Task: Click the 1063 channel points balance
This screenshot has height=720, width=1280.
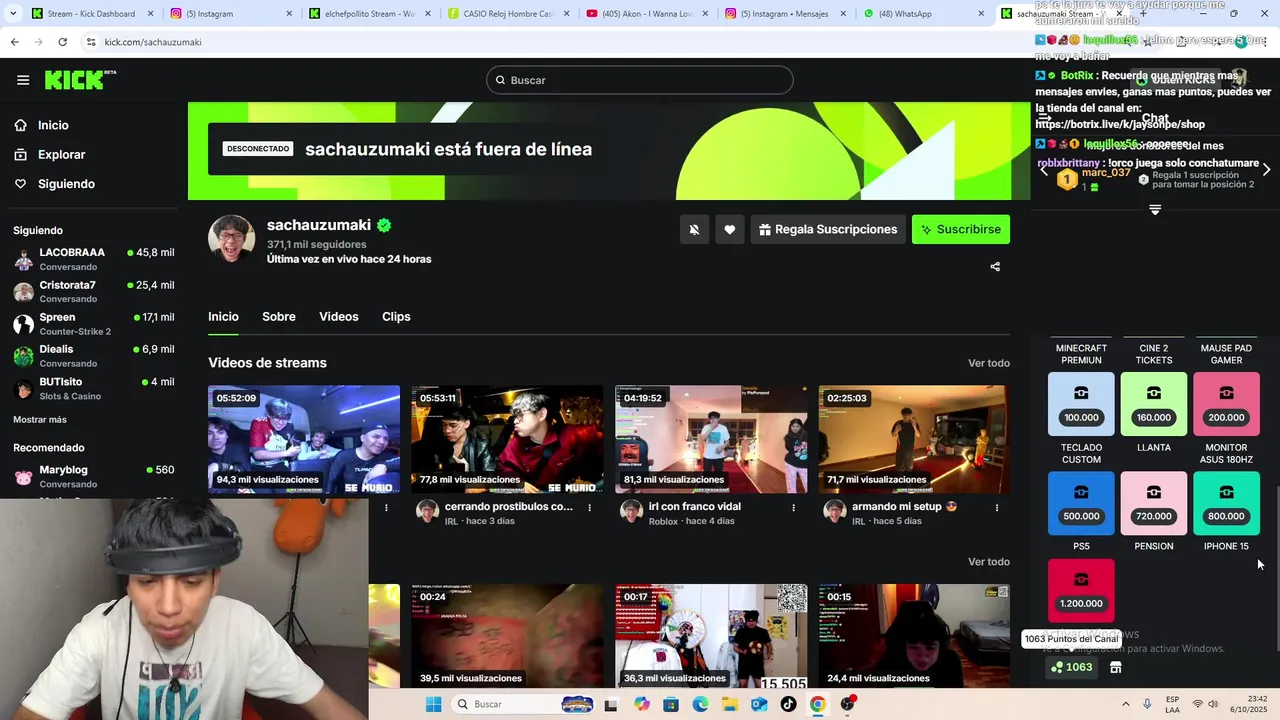Action: point(1072,667)
